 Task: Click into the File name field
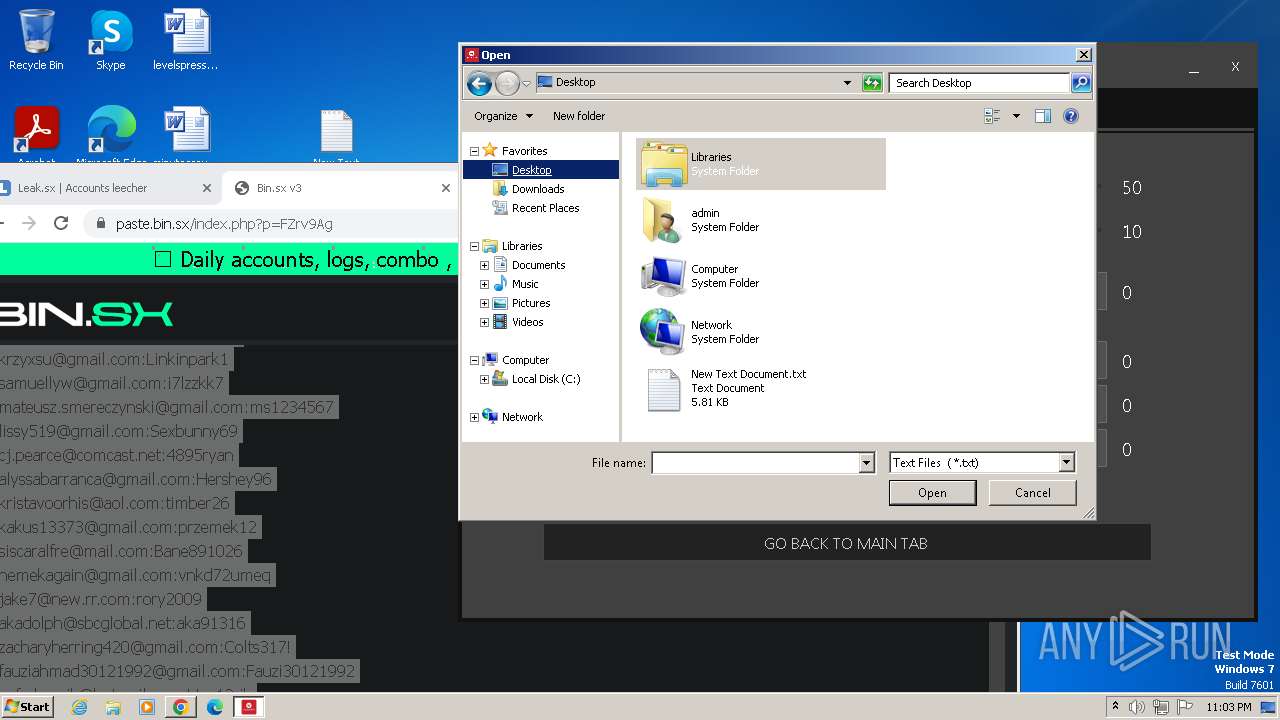(755, 463)
